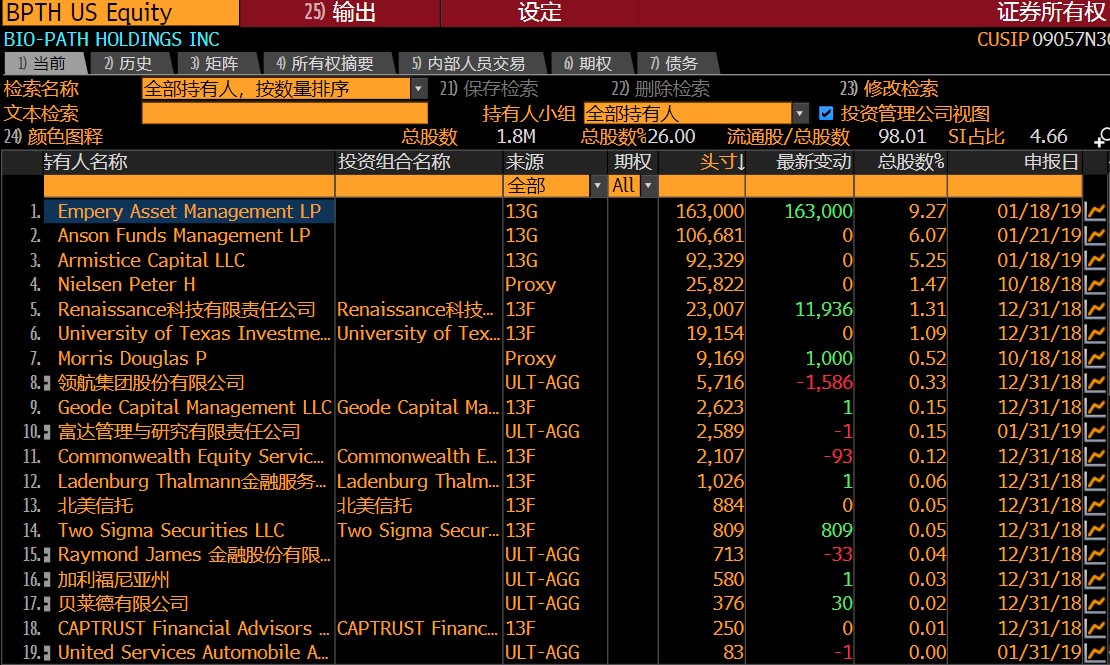Viewport: 1110px width, 665px height.
Task: Open chart icon for Morris Douglas P row
Action: tap(1095, 358)
